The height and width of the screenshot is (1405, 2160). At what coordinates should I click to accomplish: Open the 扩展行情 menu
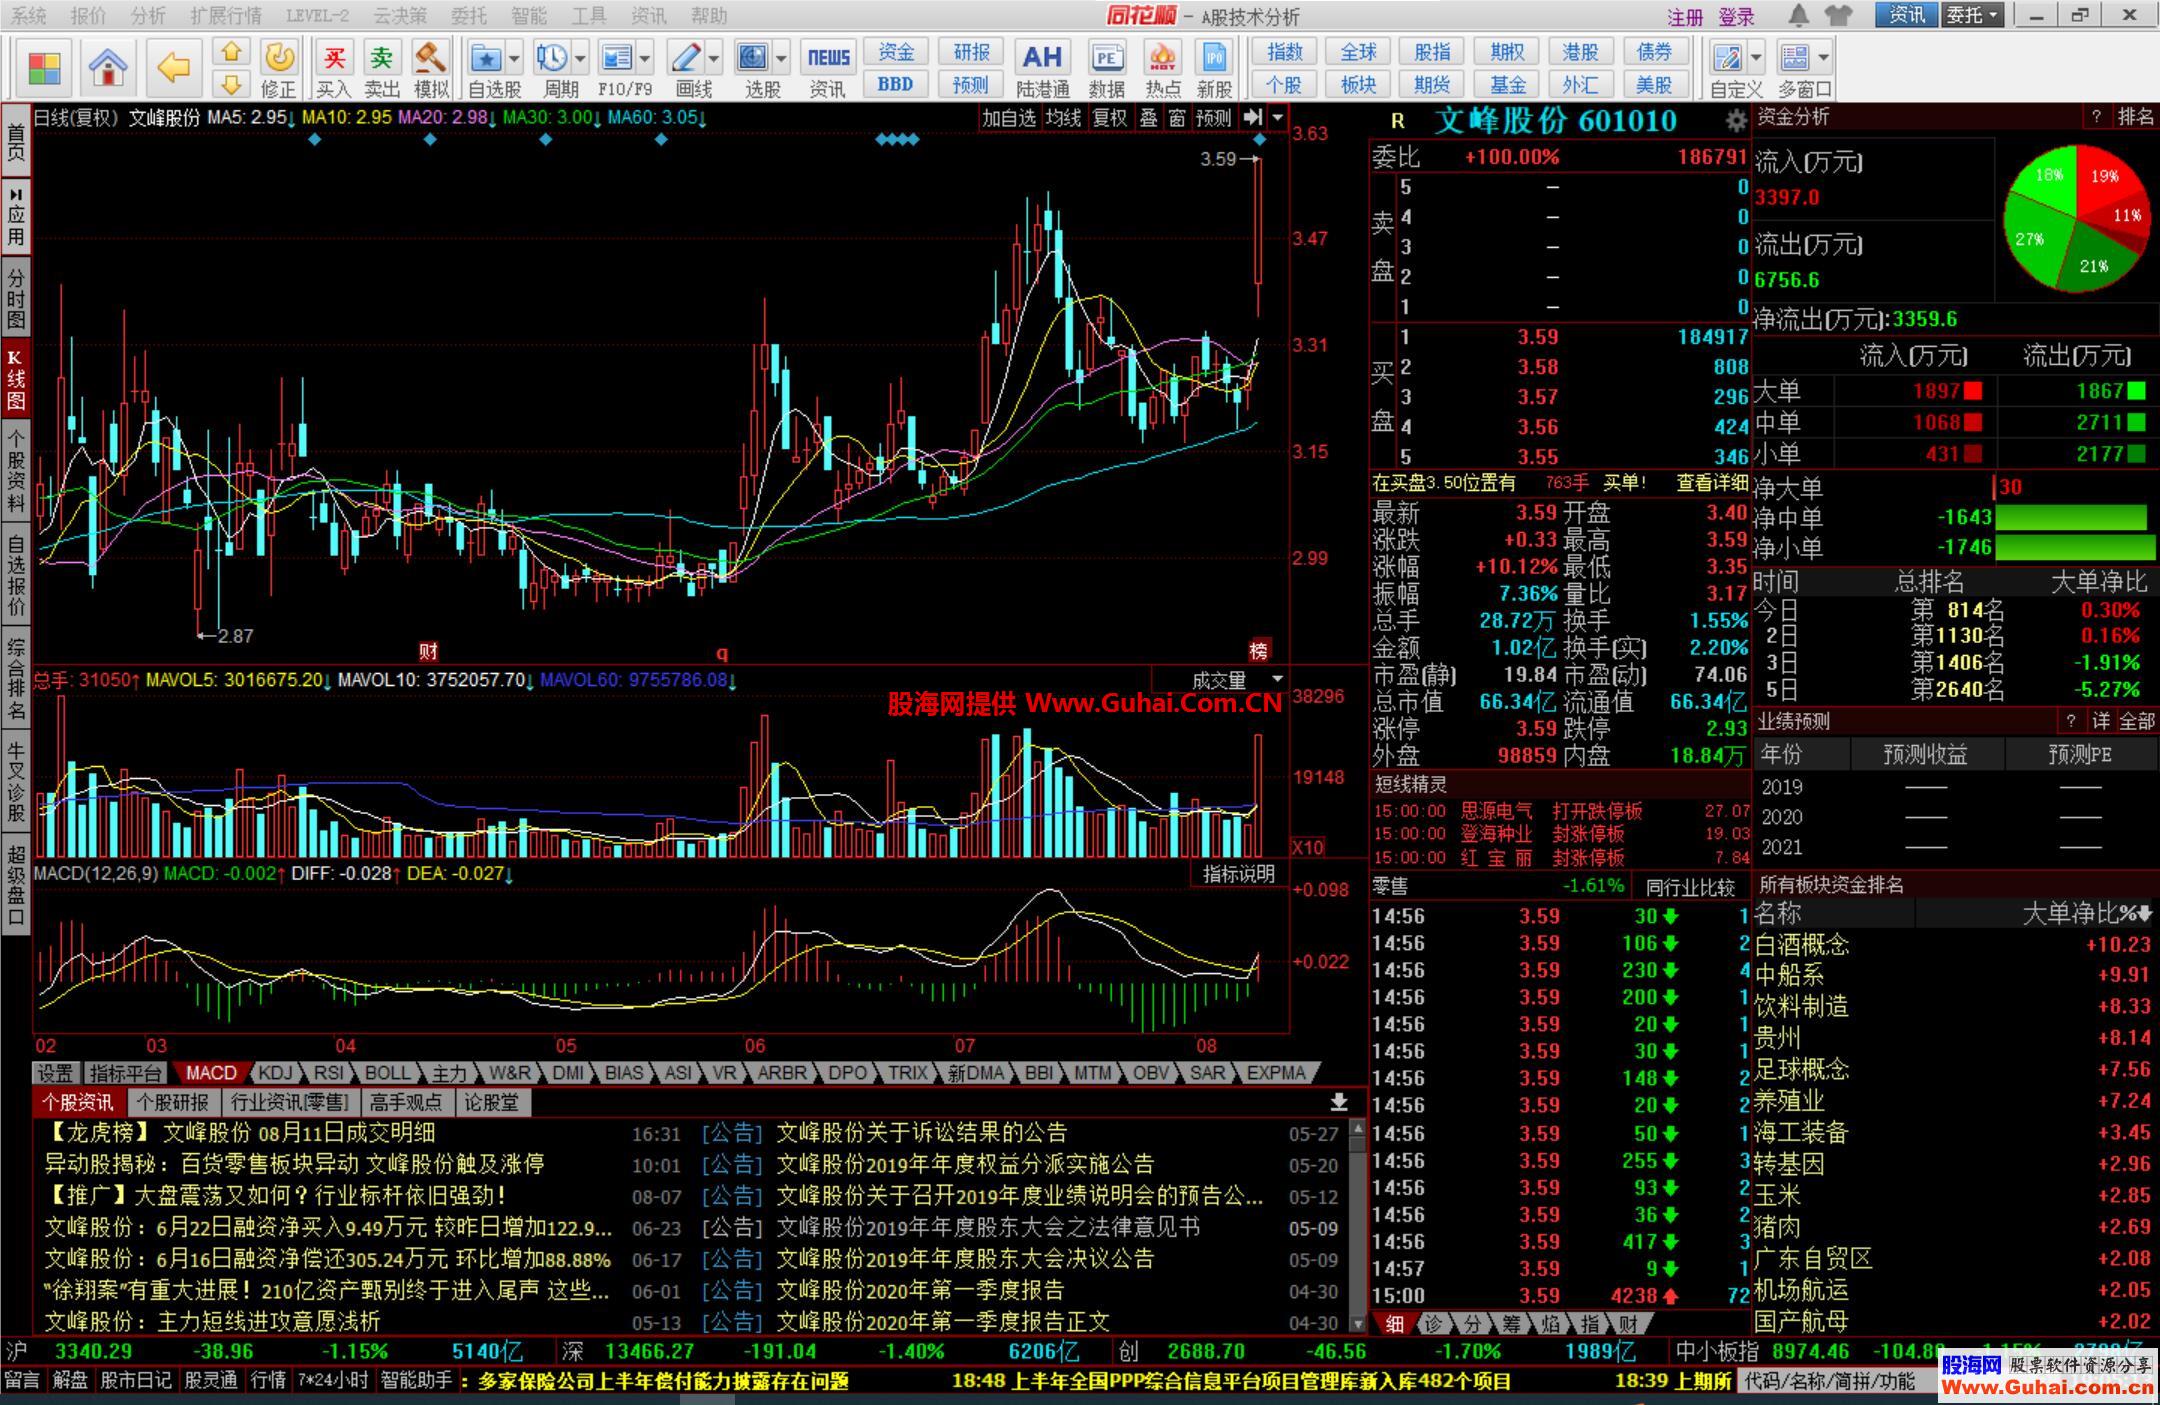pos(226,16)
